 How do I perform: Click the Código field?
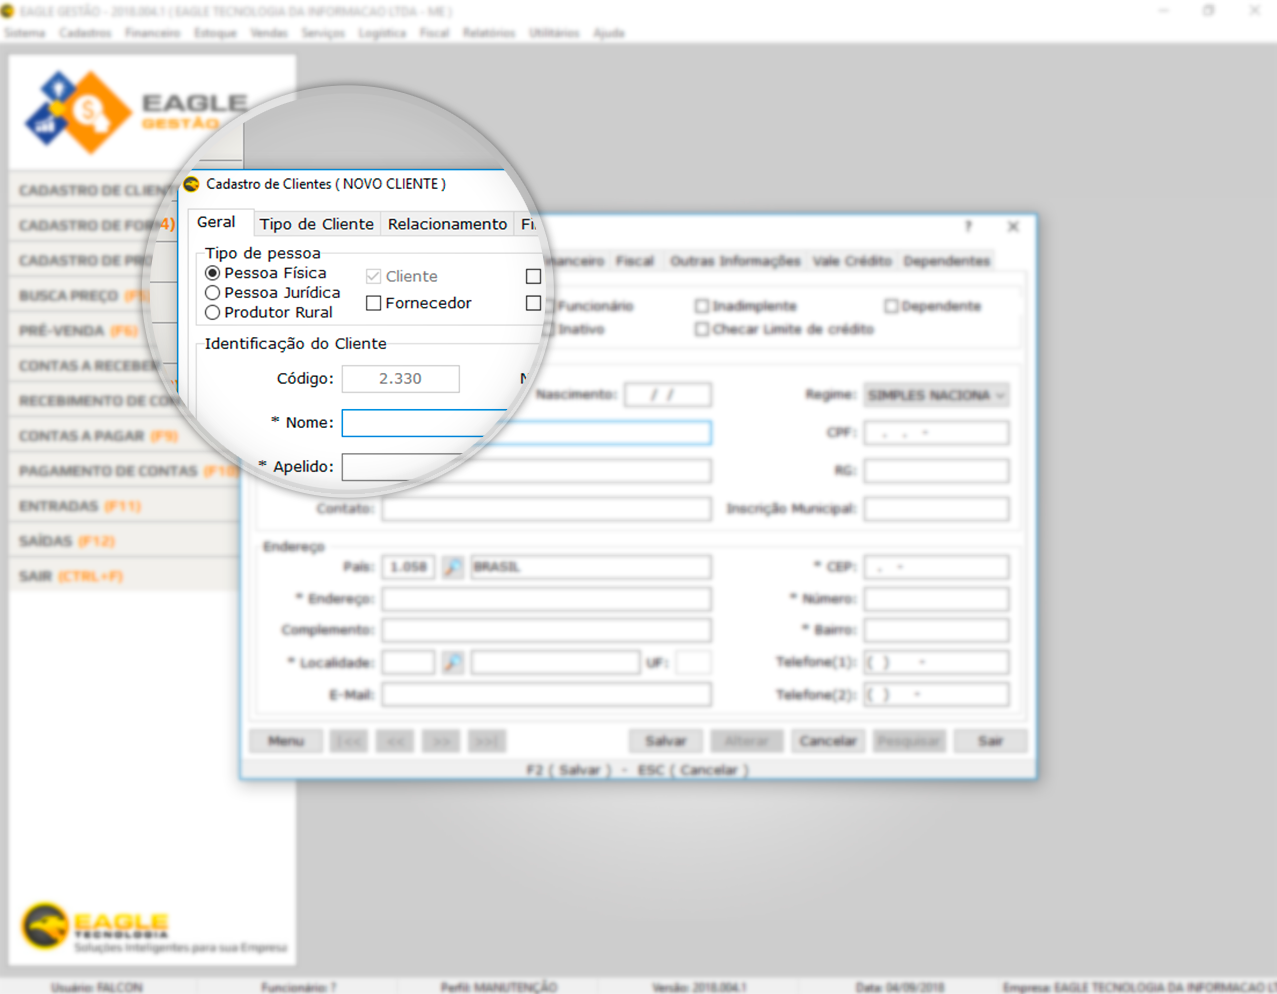tap(401, 379)
